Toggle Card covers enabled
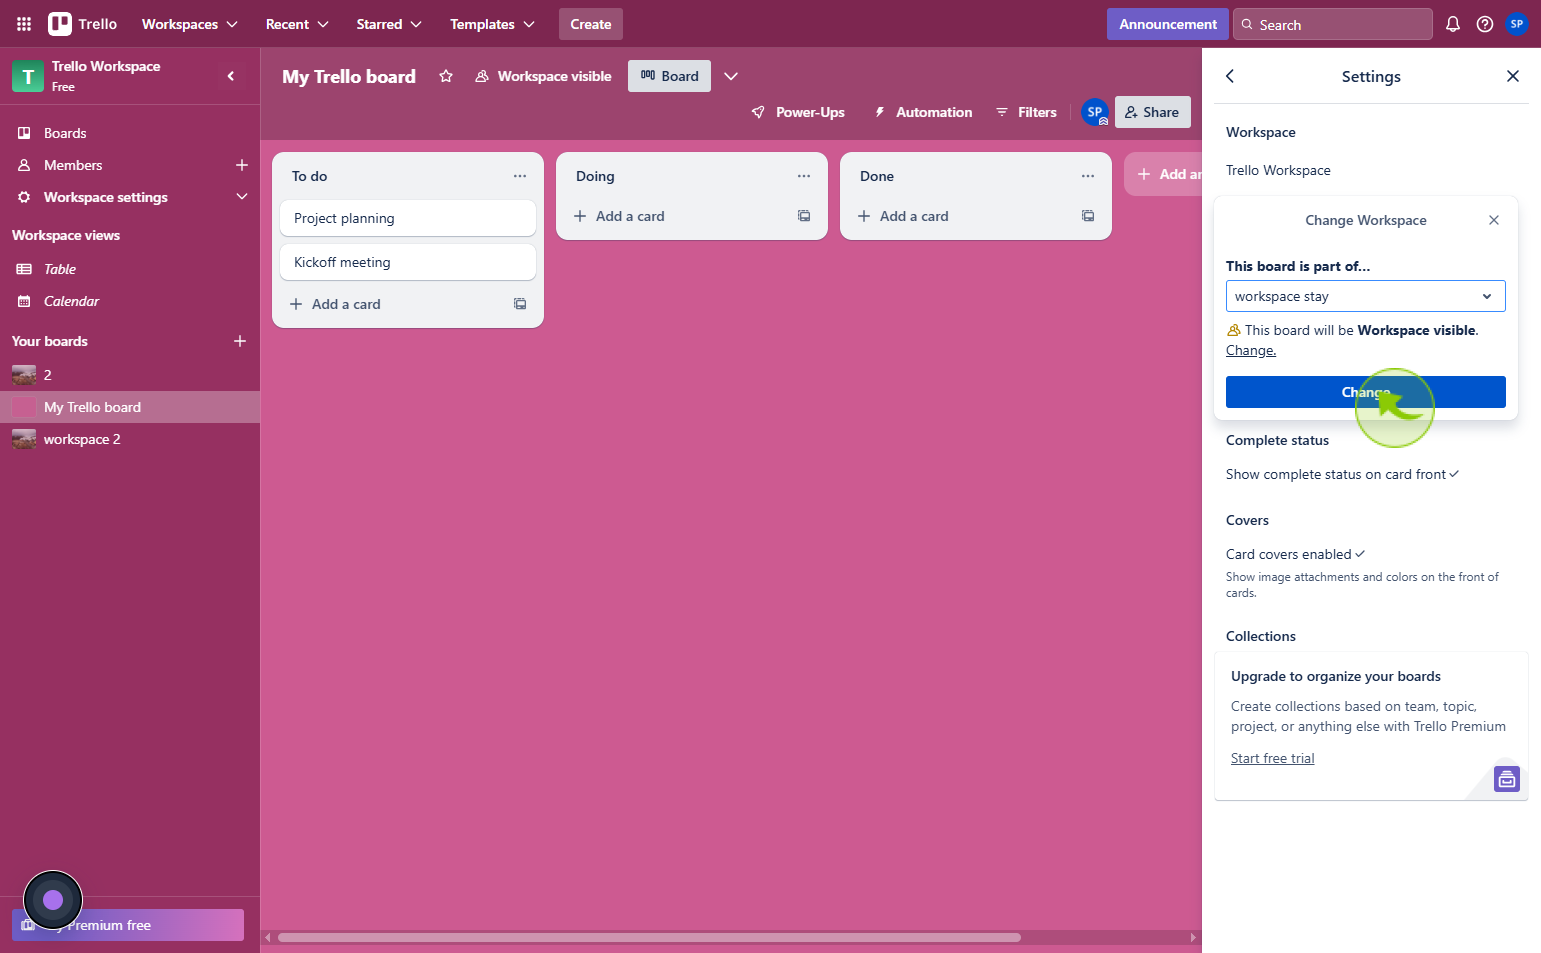The height and width of the screenshot is (953, 1541). click(x=1296, y=554)
